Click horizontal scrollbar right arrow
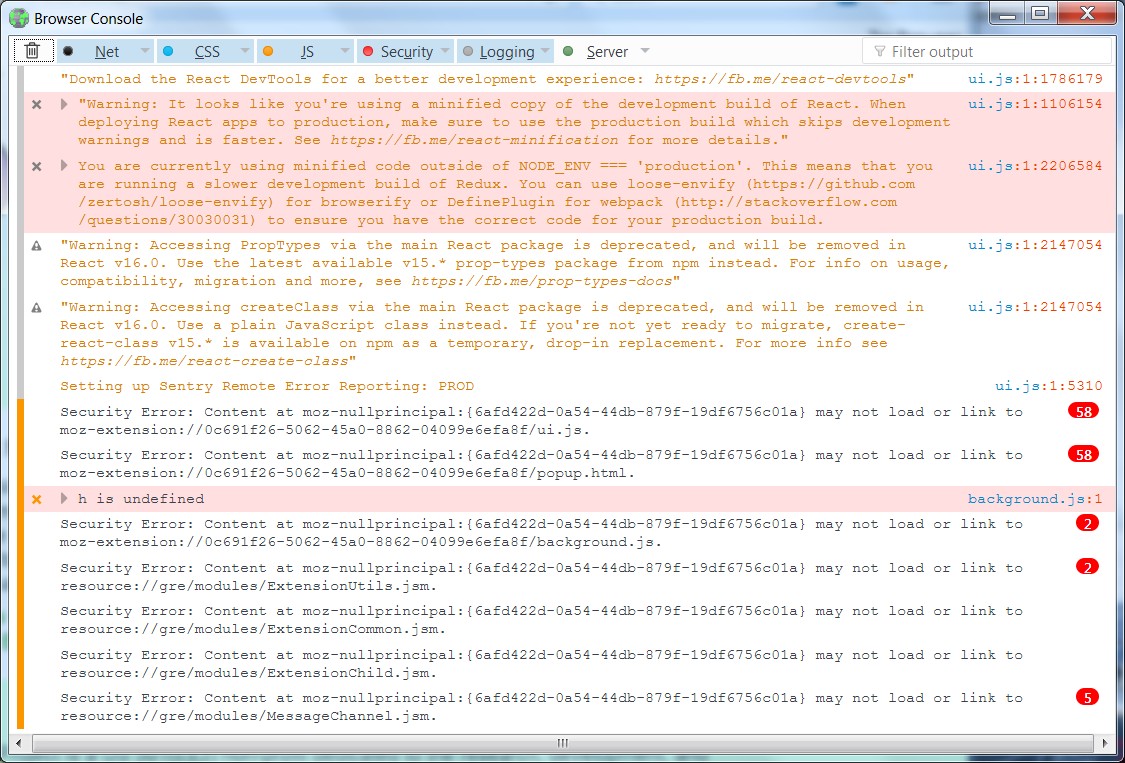Image resolution: width=1125 pixels, height=763 pixels. (x=1106, y=743)
